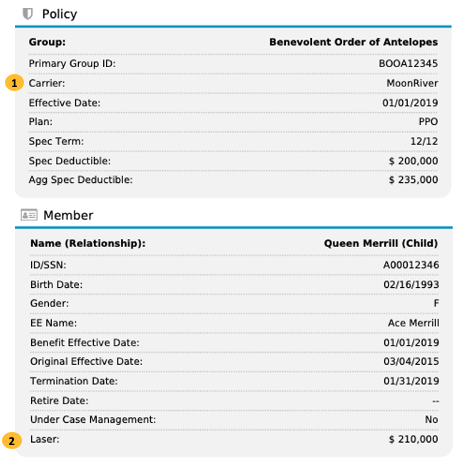470x467 pixels.
Task: Click the member name Queen Merrill (Child)
Action: [x=381, y=243]
